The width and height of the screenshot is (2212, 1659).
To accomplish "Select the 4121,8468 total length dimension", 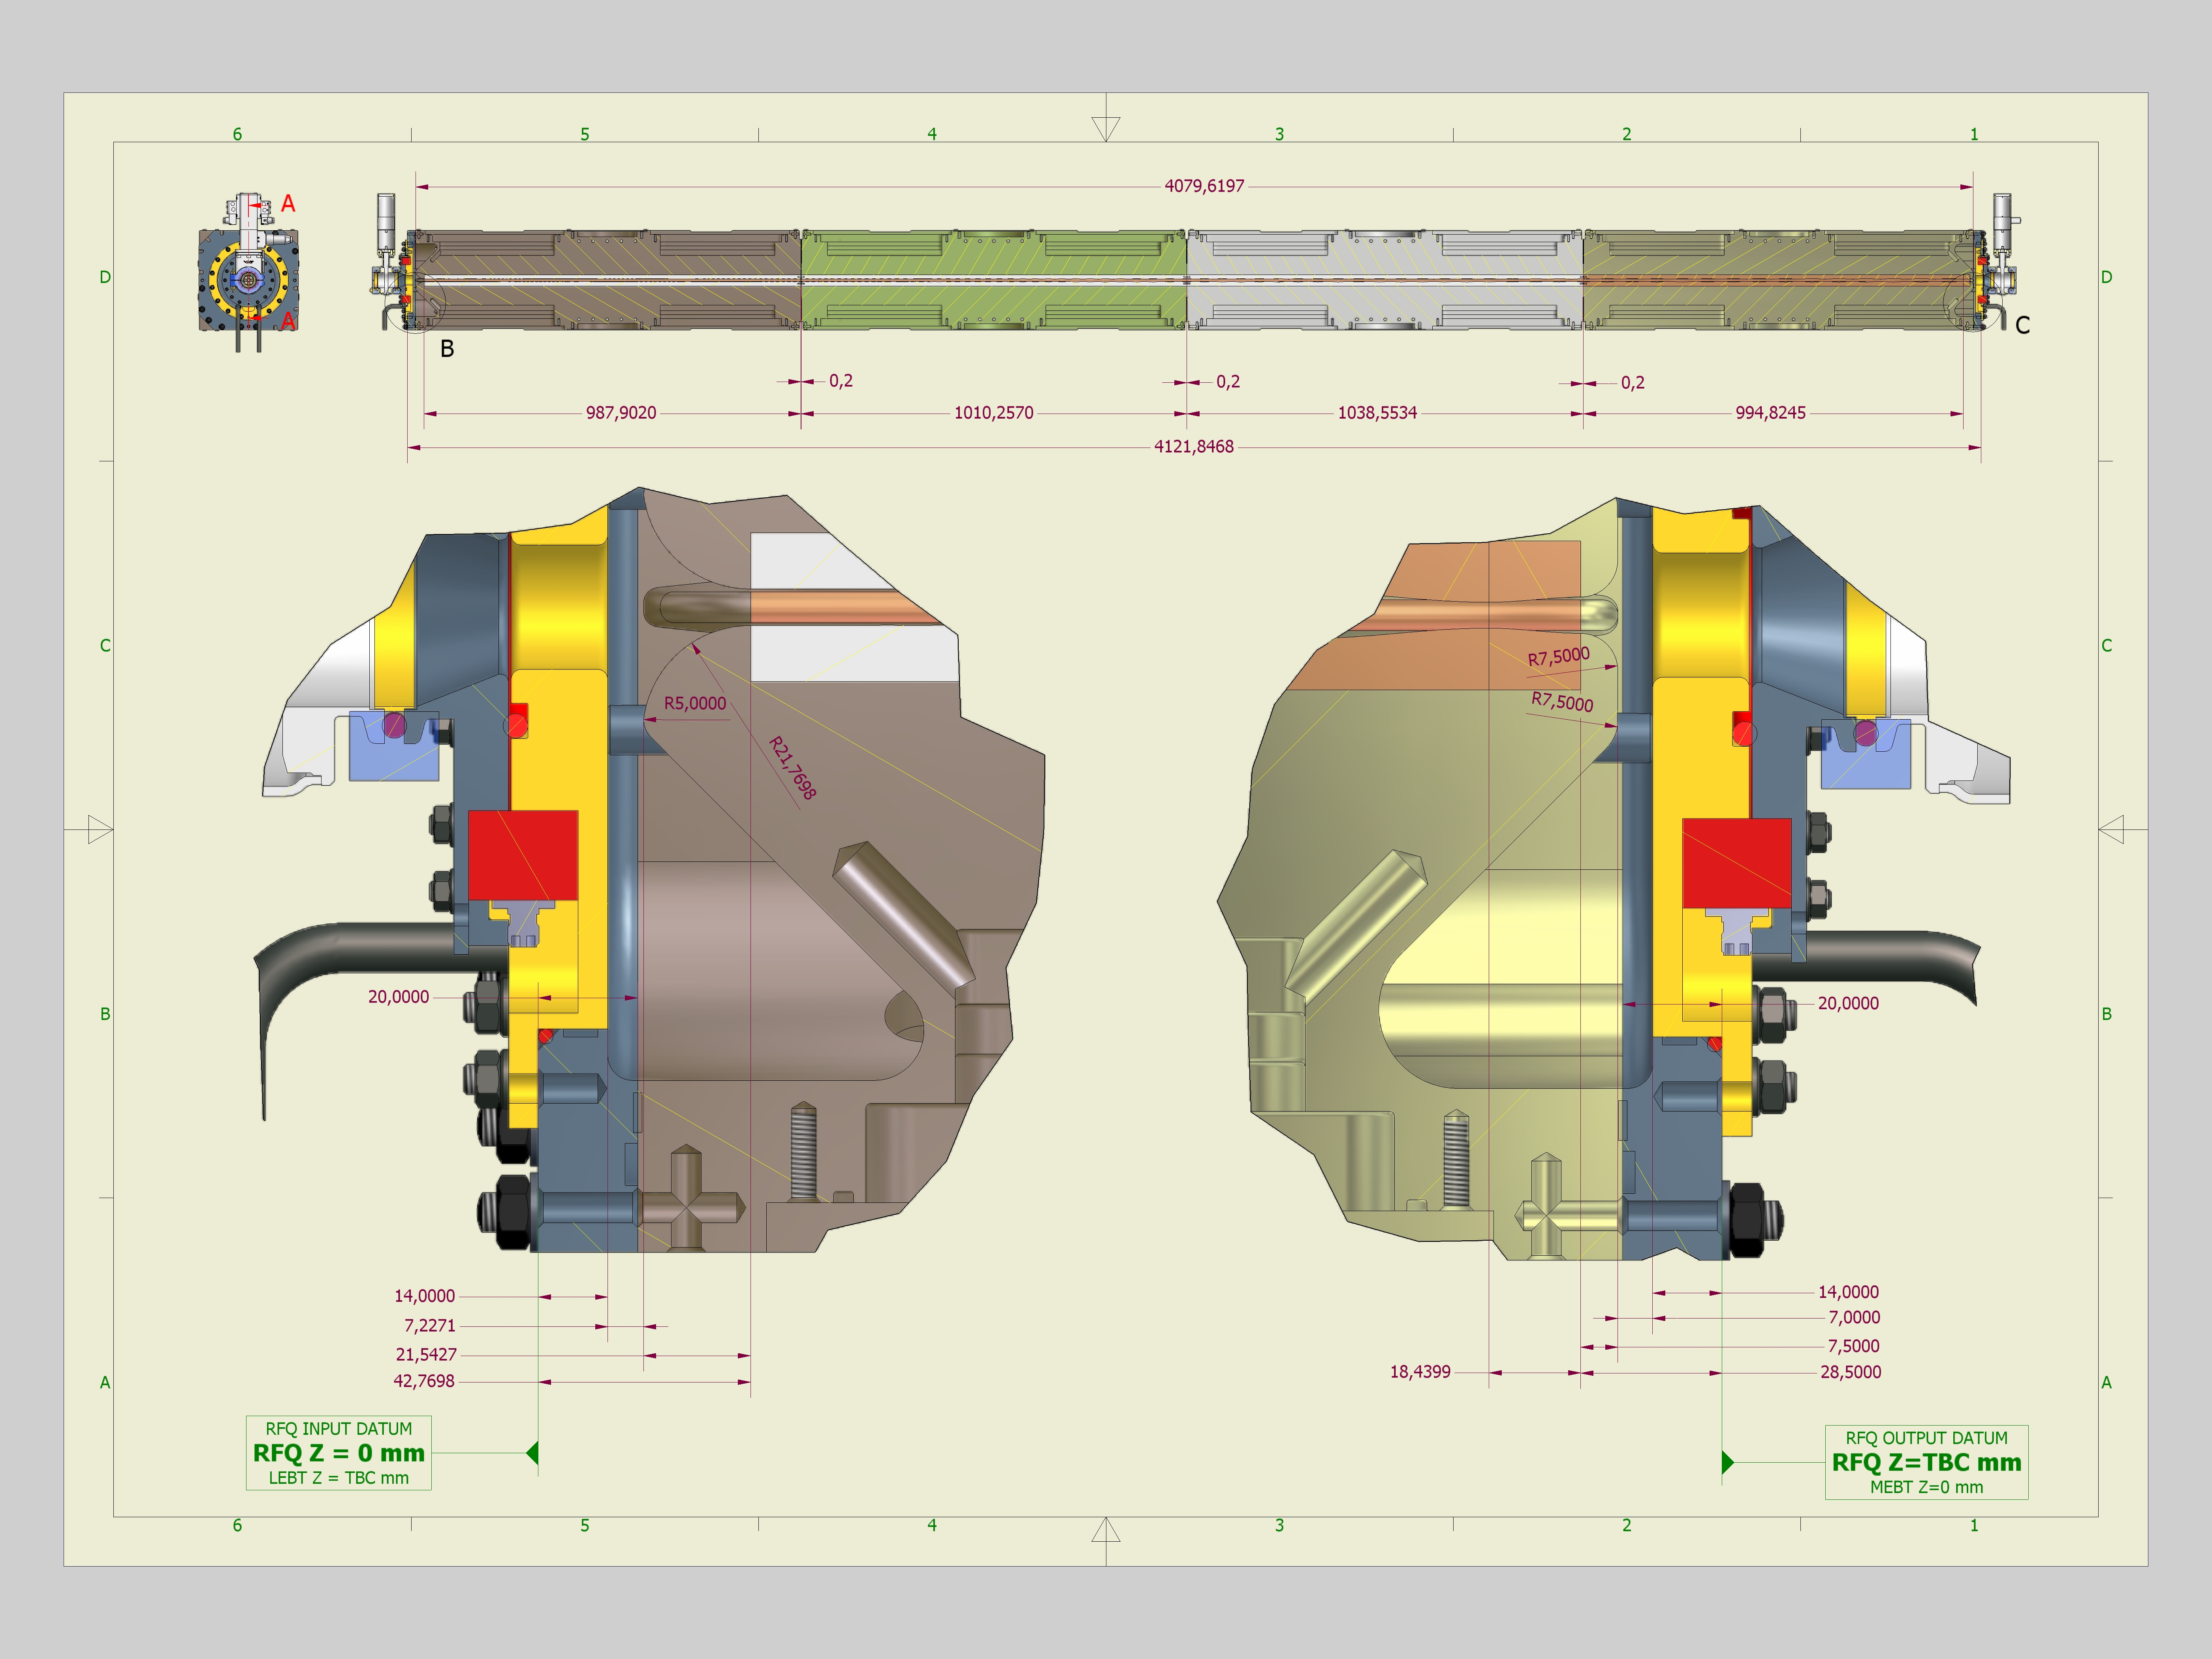I will tap(1194, 447).
